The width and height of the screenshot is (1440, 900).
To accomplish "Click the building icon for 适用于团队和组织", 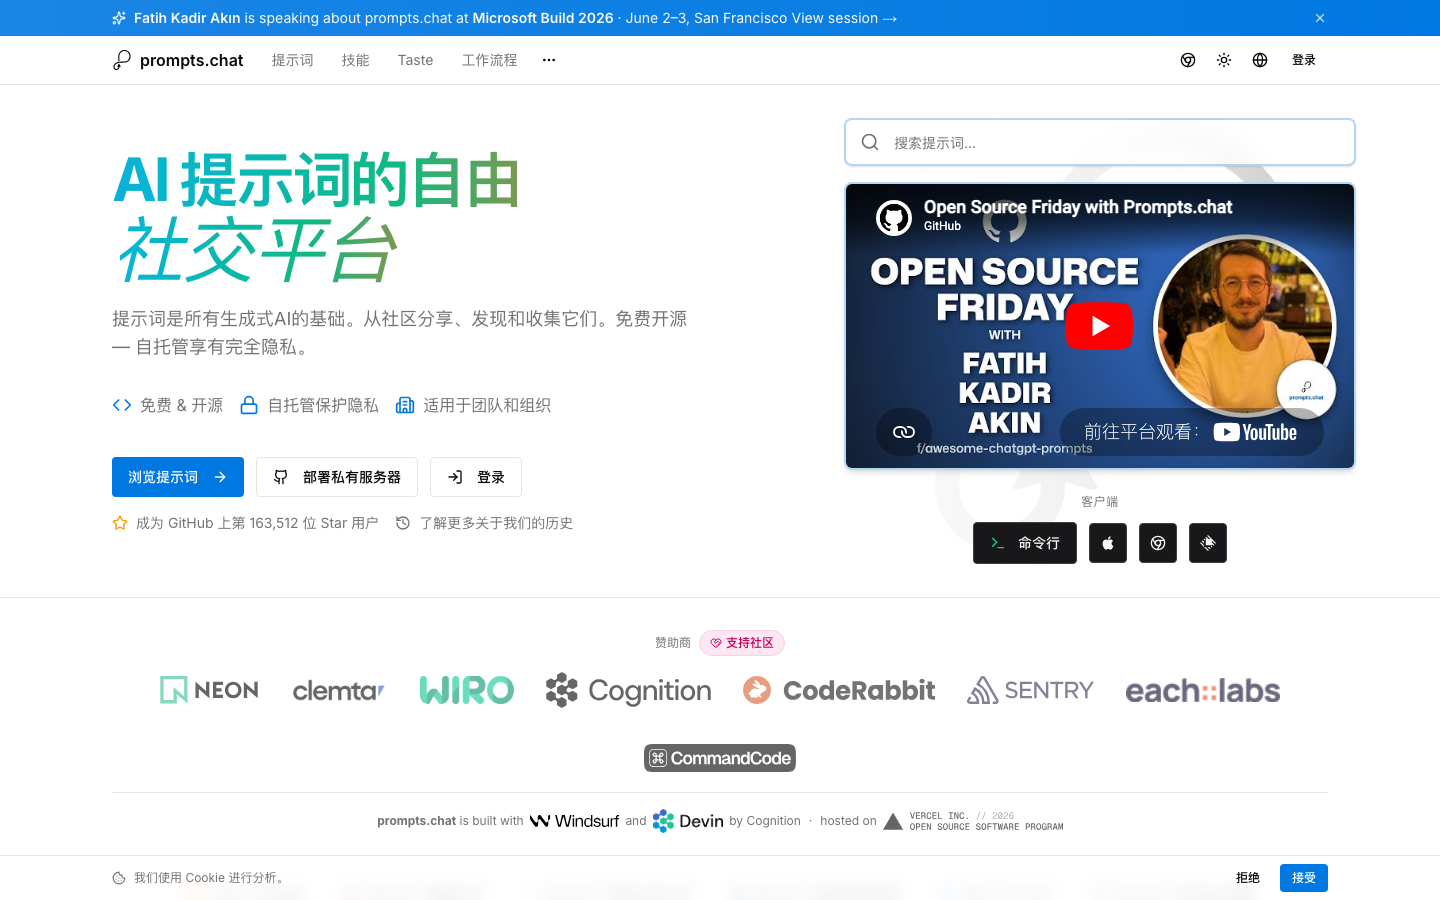I will coord(405,405).
